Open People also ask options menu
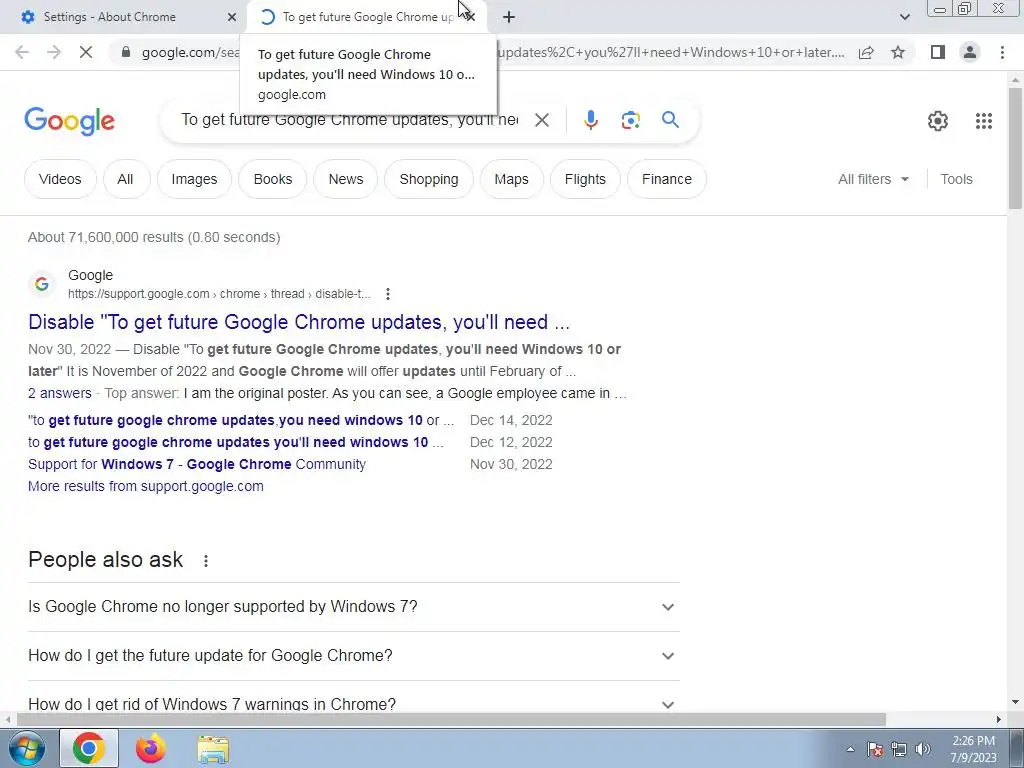 [206, 561]
